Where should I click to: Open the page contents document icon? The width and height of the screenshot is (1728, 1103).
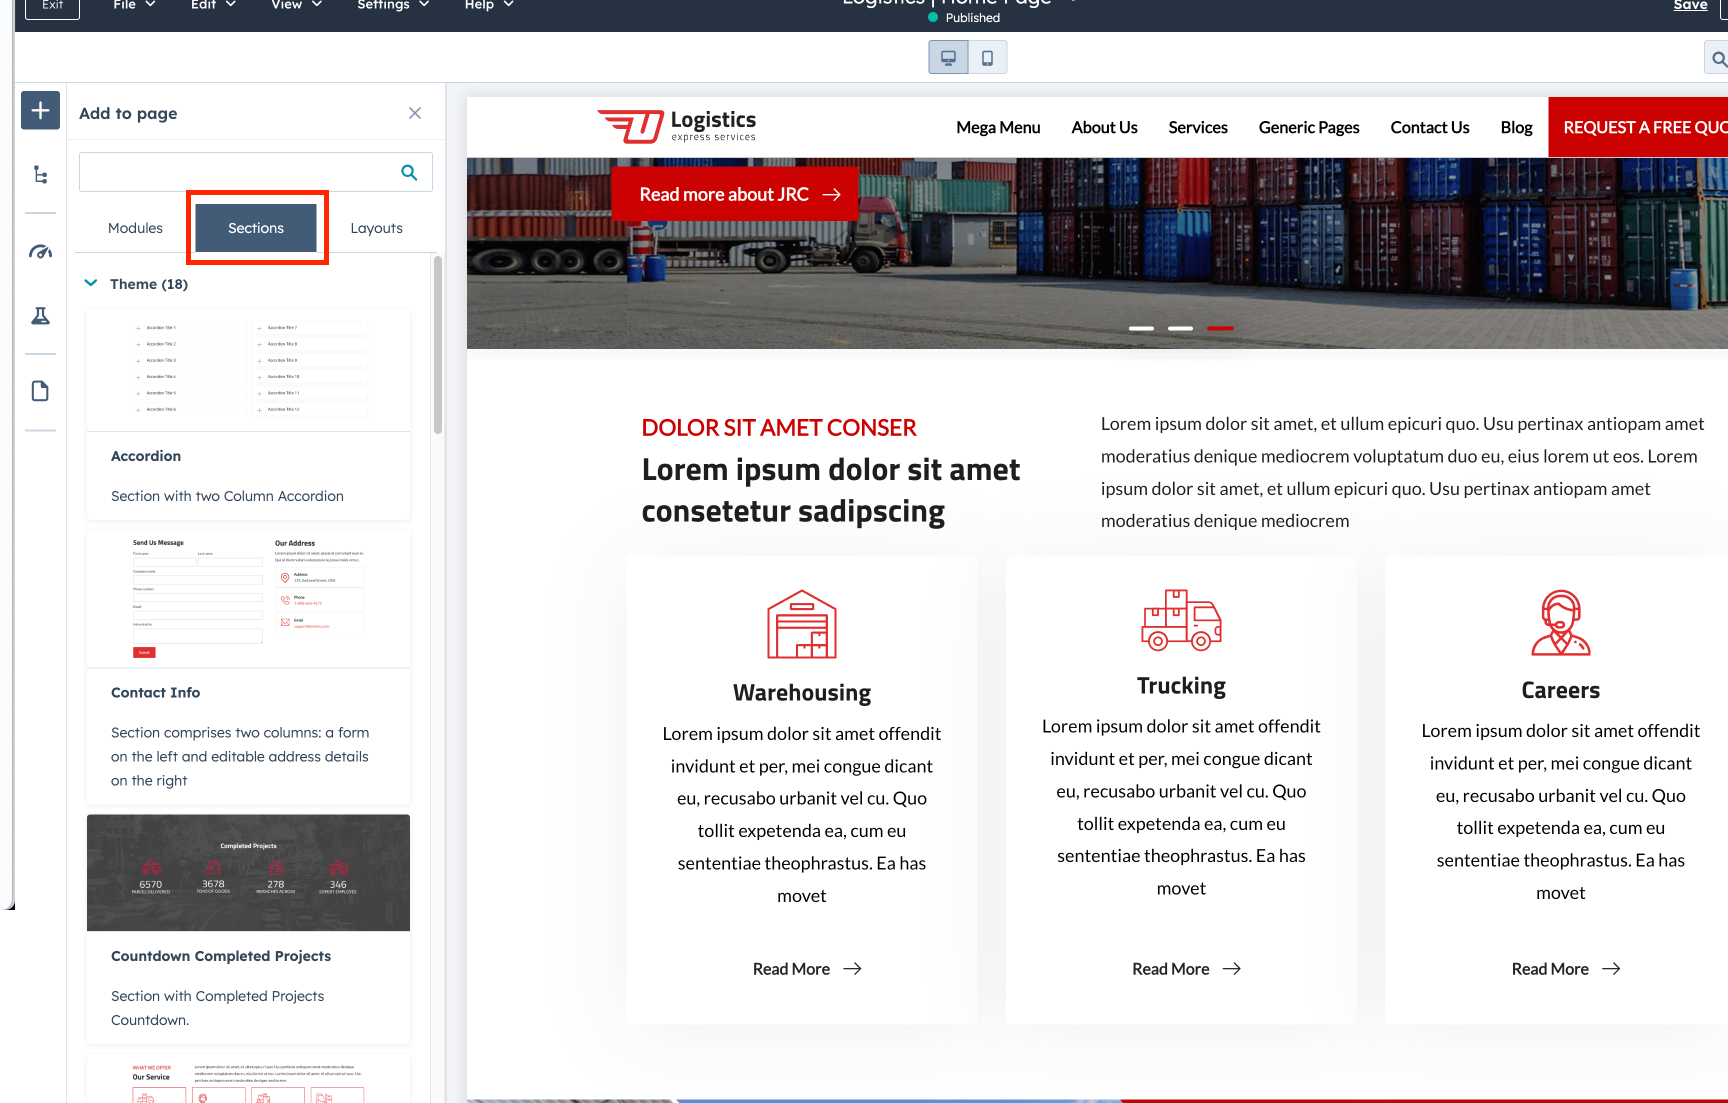[x=40, y=391]
